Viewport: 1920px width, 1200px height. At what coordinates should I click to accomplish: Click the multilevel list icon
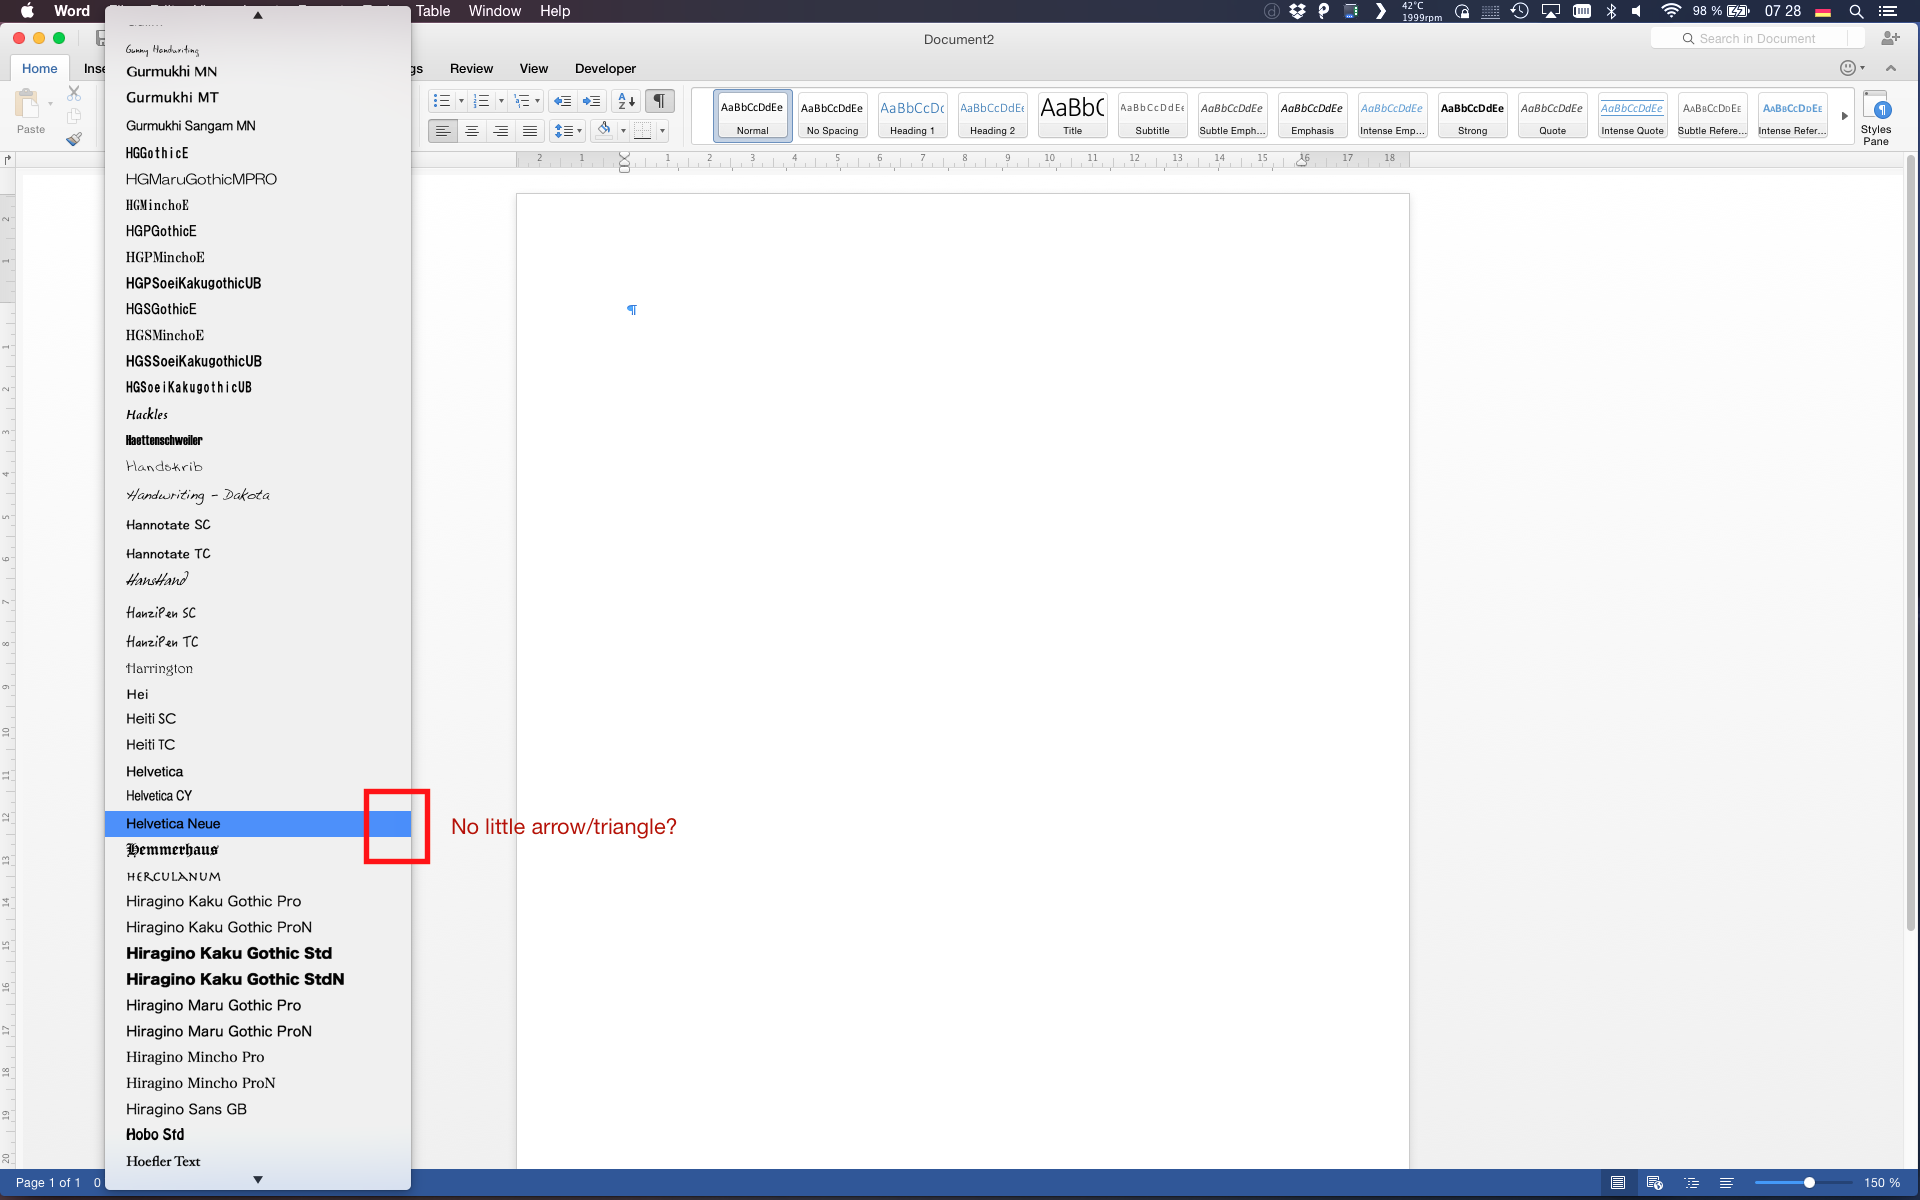point(521,101)
